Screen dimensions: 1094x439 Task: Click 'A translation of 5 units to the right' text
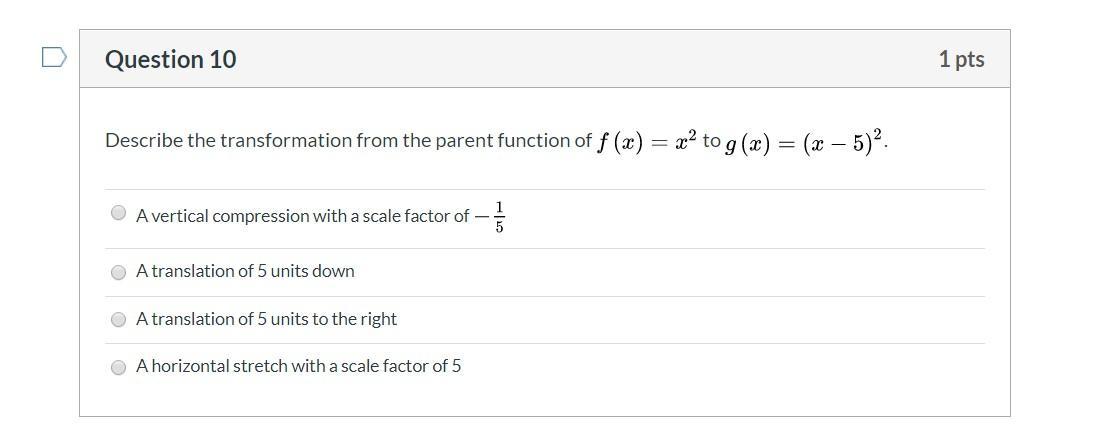266,319
